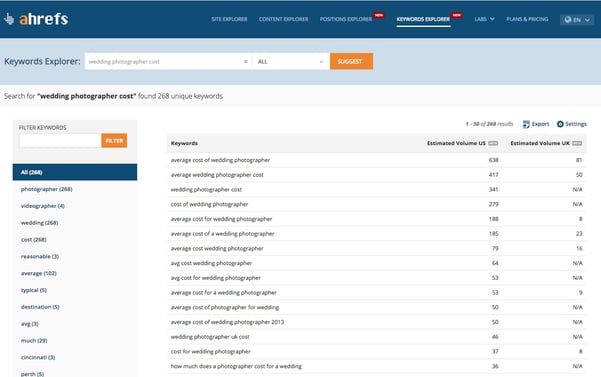The image size is (601, 377).
Task: Click US volume value 638
Action: [x=493, y=160]
